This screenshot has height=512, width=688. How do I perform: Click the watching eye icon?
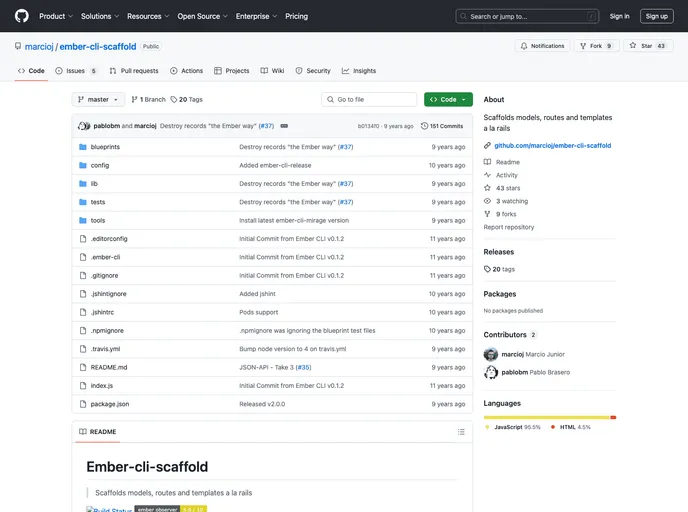pos(487,201)
